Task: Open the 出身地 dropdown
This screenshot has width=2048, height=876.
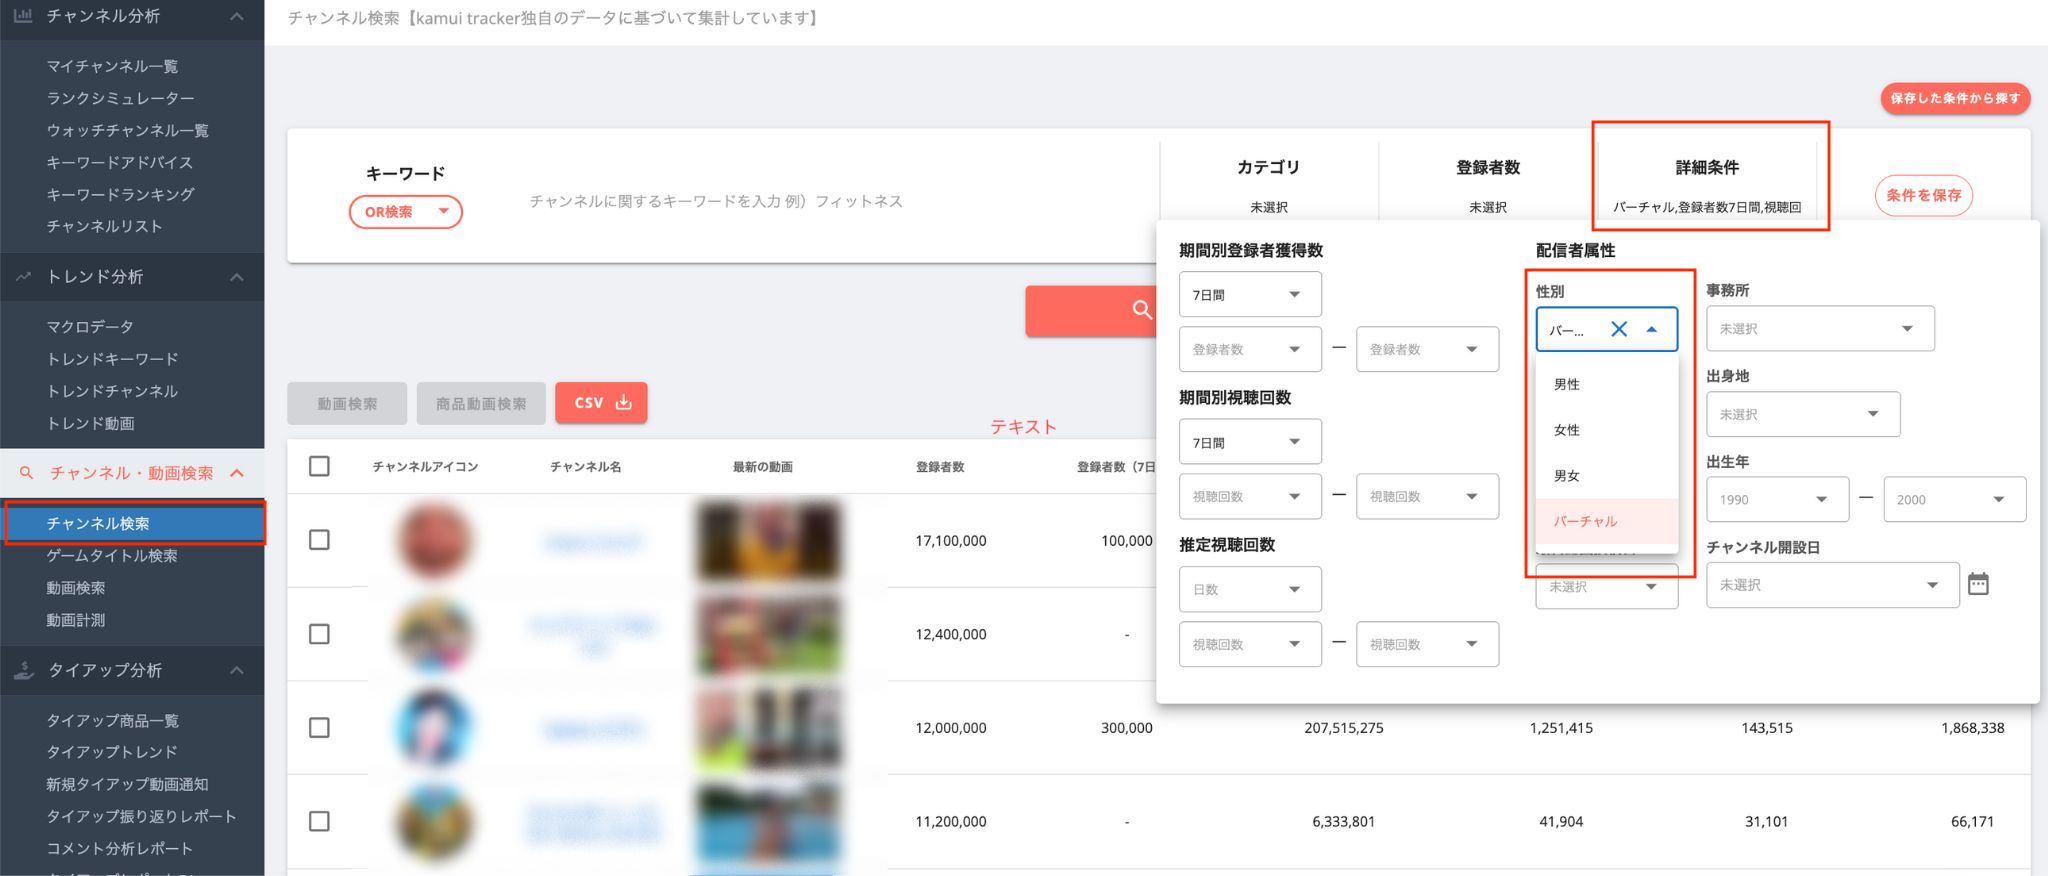Action: click(1802, 414)
